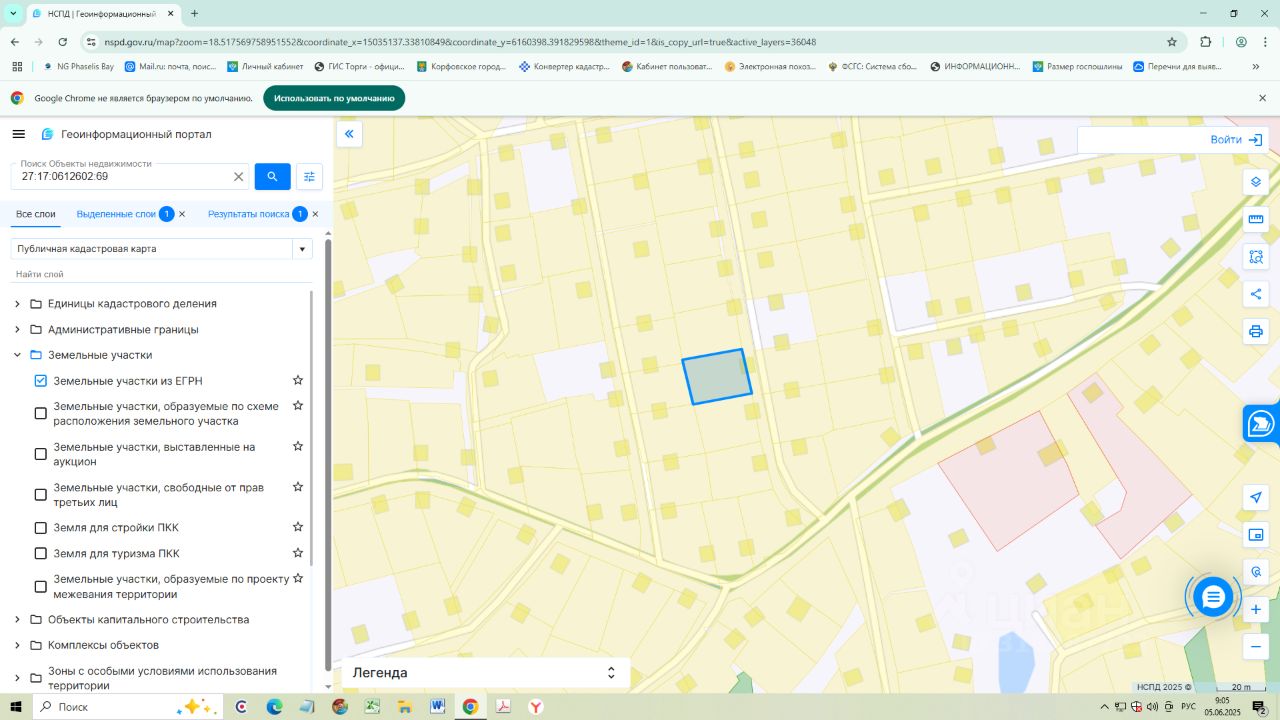Activate the area selection tool on map
Viewport: 1280px width, 720px height.
tap(1256, 257)
